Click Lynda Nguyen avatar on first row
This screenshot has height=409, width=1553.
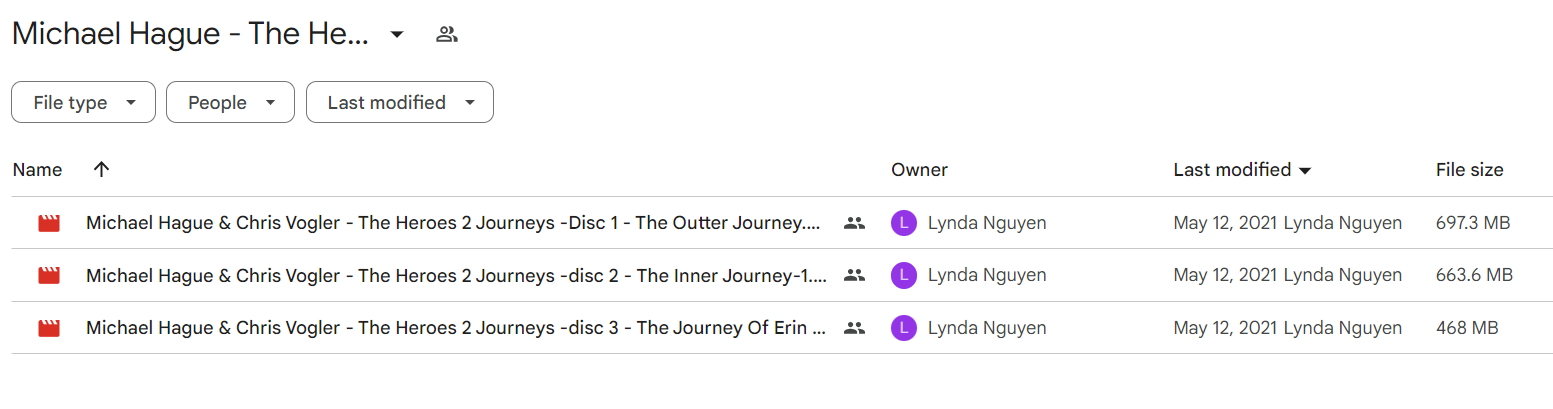pyautogui.click(x=903, y=223)
